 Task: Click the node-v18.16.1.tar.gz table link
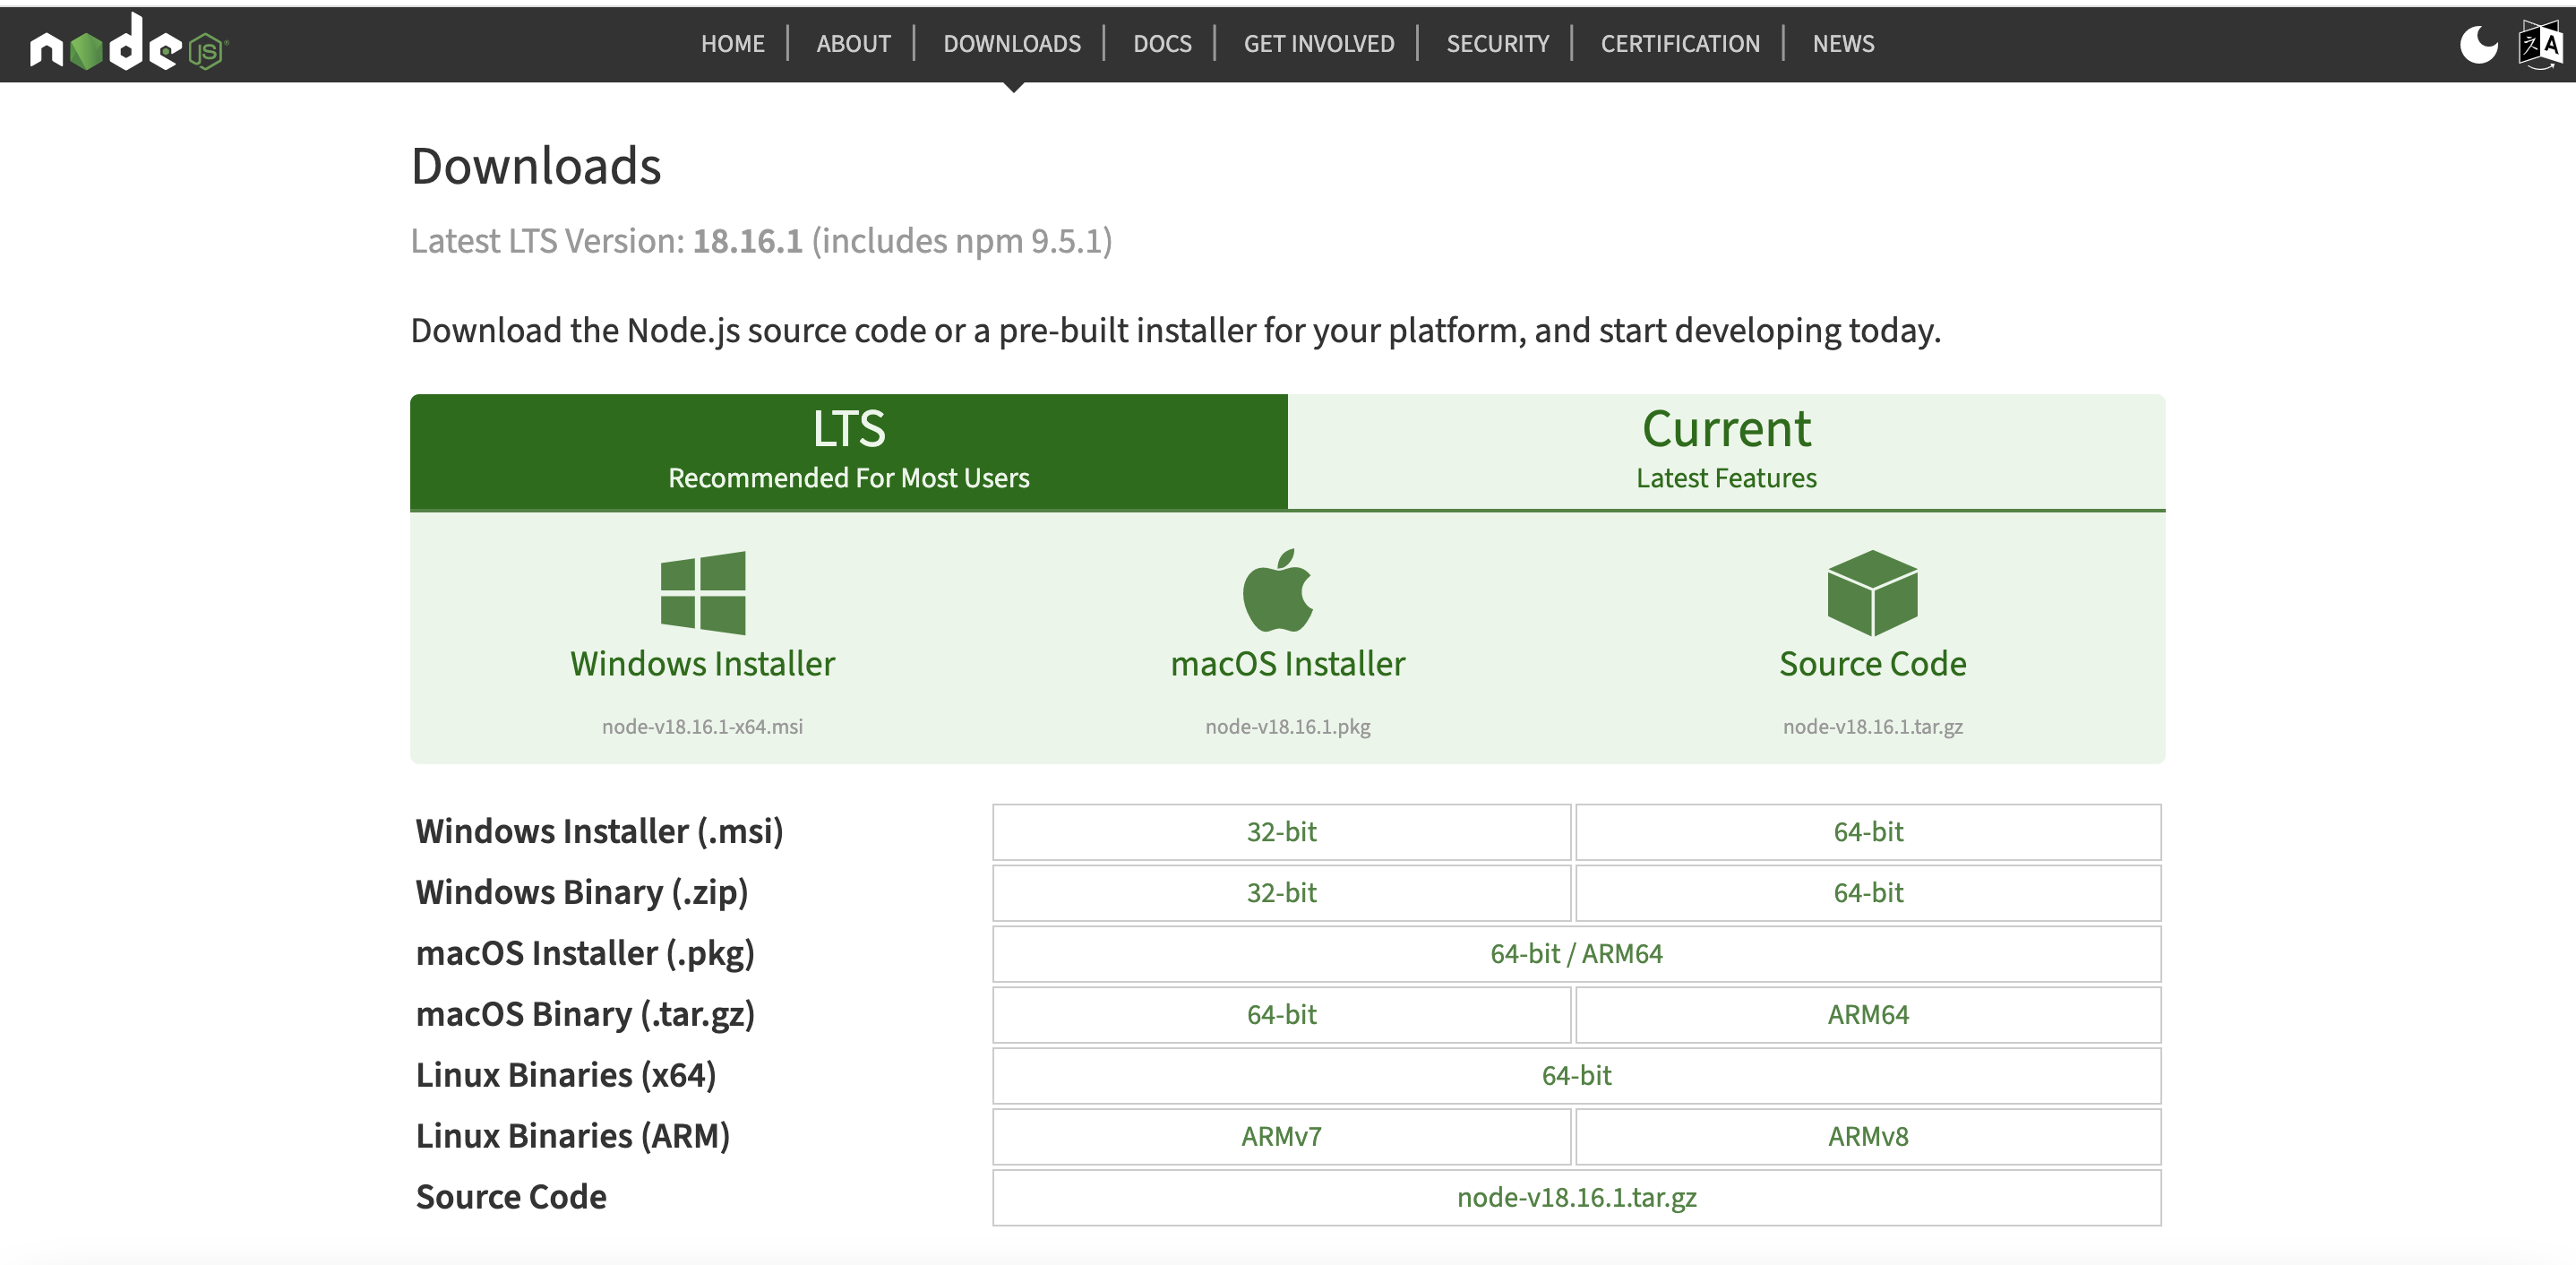point(1576,1198)
